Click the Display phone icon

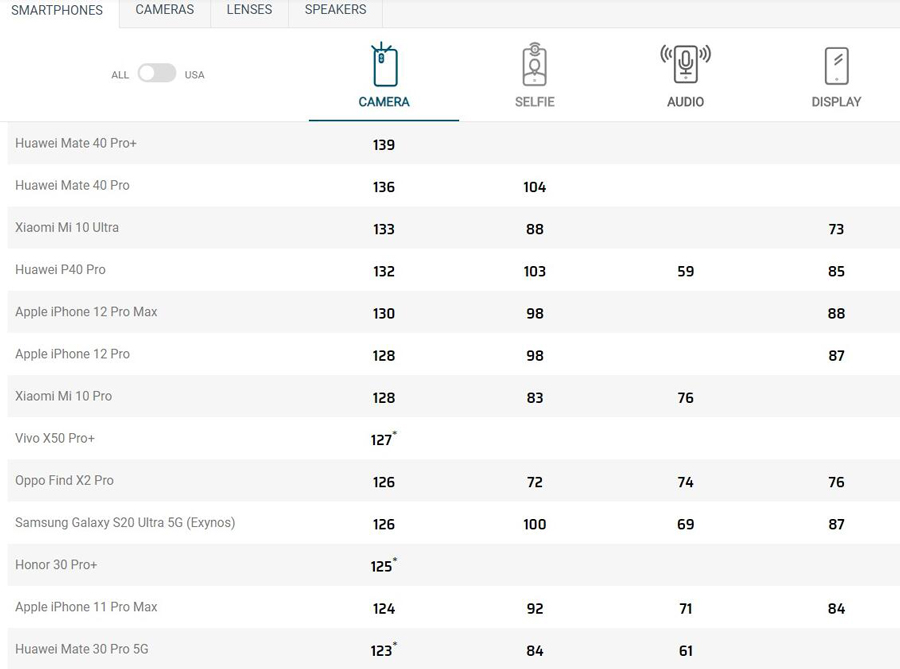836,66
